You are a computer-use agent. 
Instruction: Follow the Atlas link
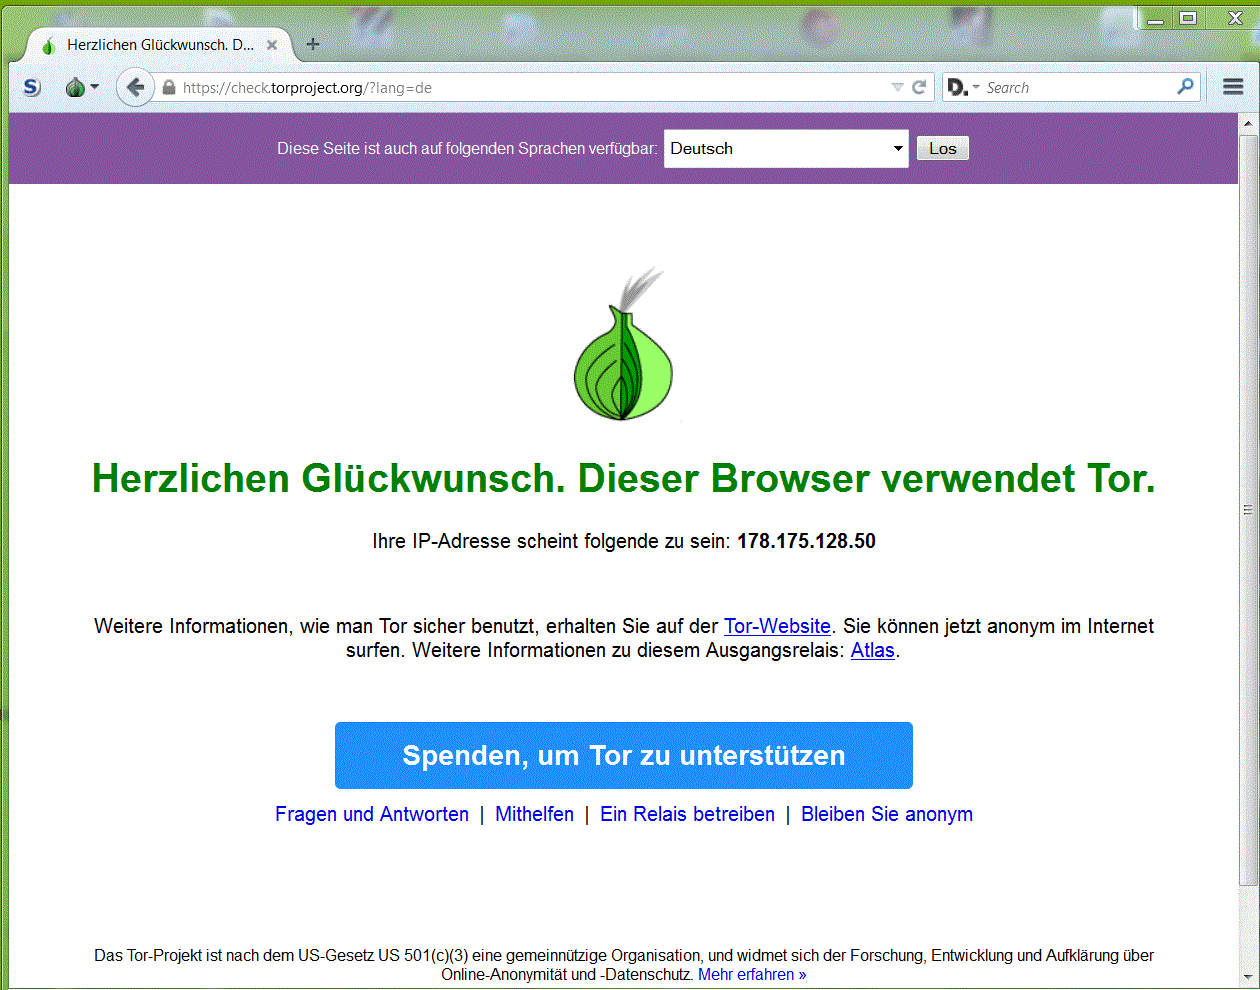pyautogui.click(x=872, y=650)
